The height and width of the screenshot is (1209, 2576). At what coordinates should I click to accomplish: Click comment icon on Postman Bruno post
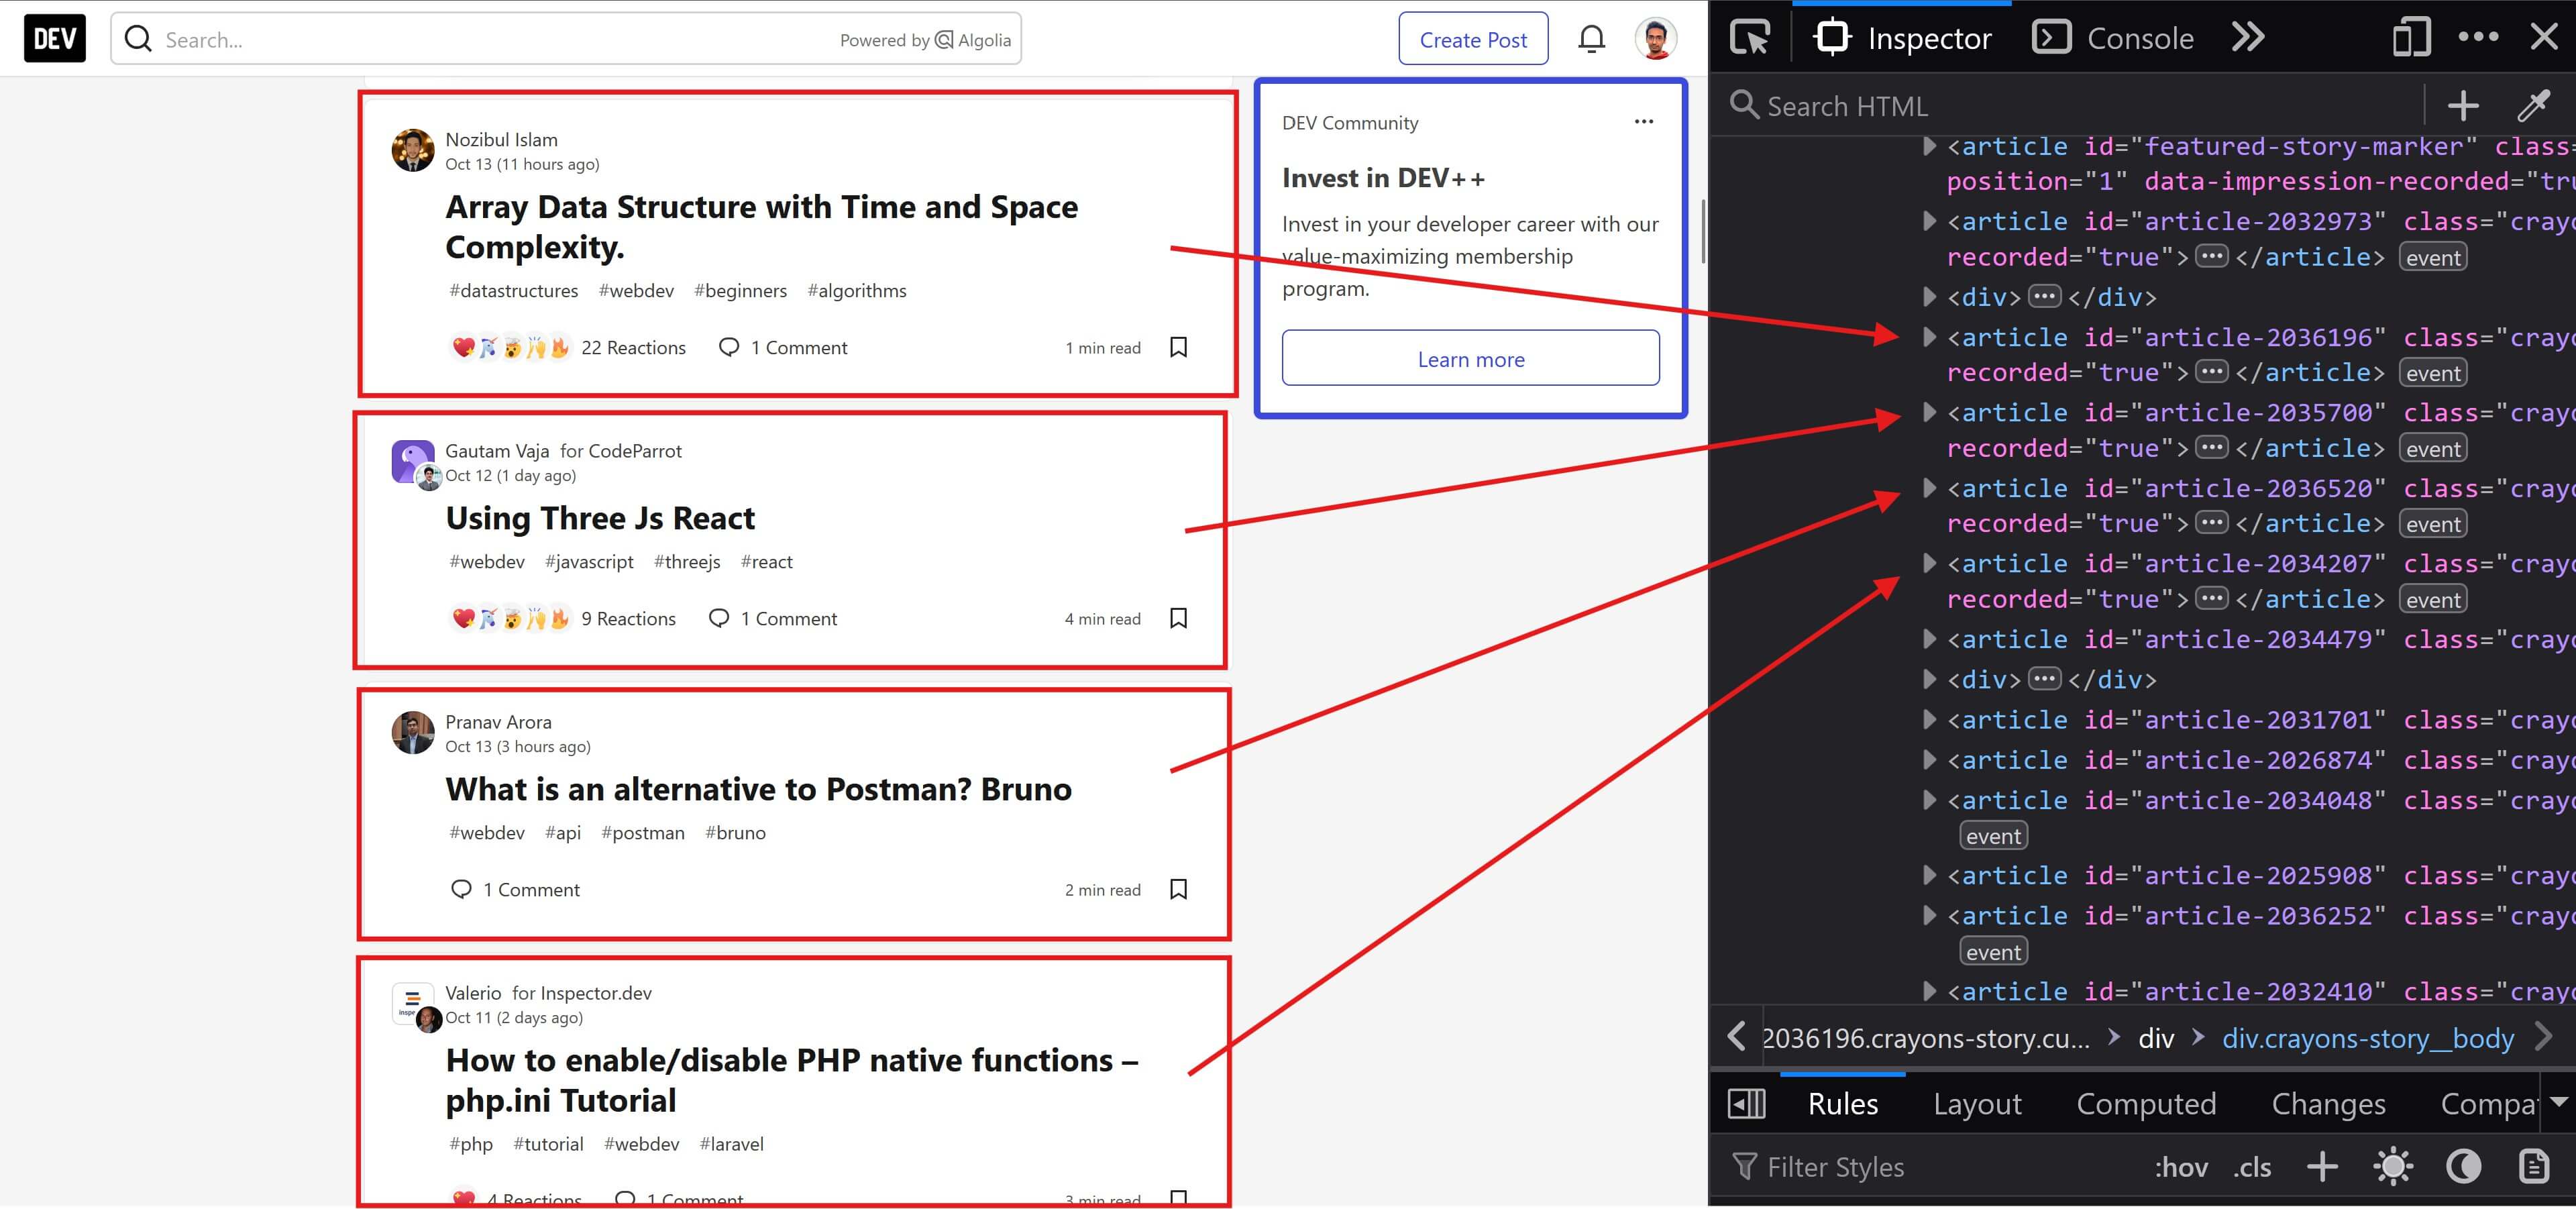pyautogui.click(x=461, y=889)
